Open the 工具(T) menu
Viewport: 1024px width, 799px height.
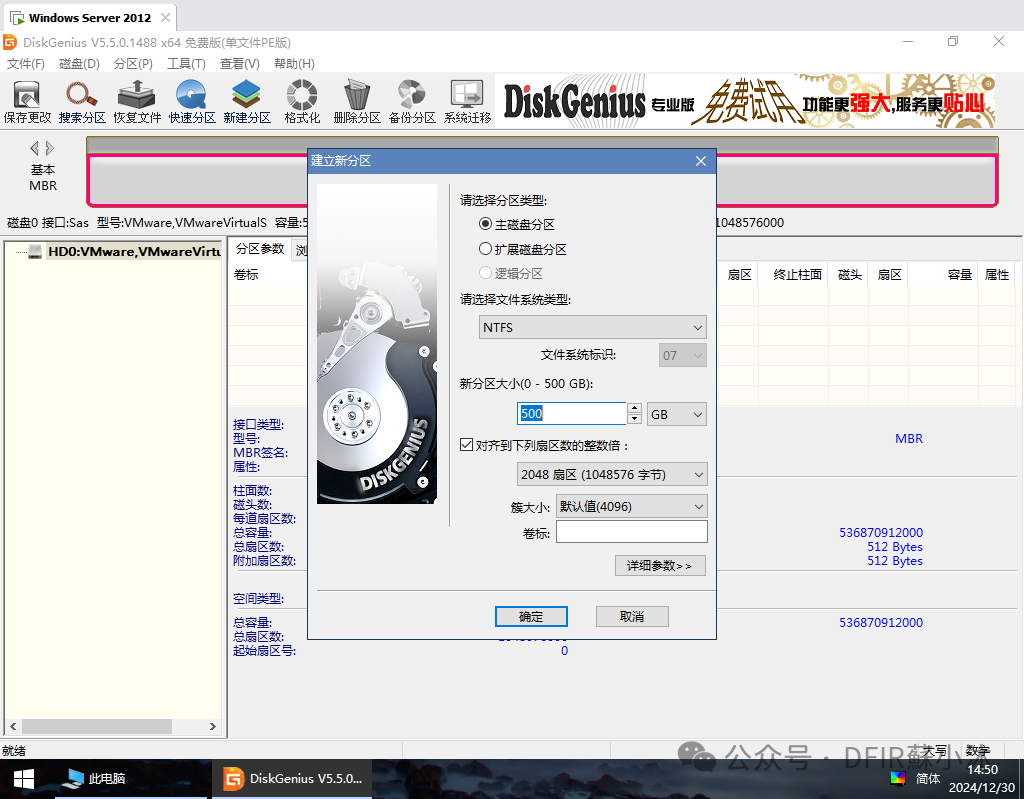(x=186, y=63)
